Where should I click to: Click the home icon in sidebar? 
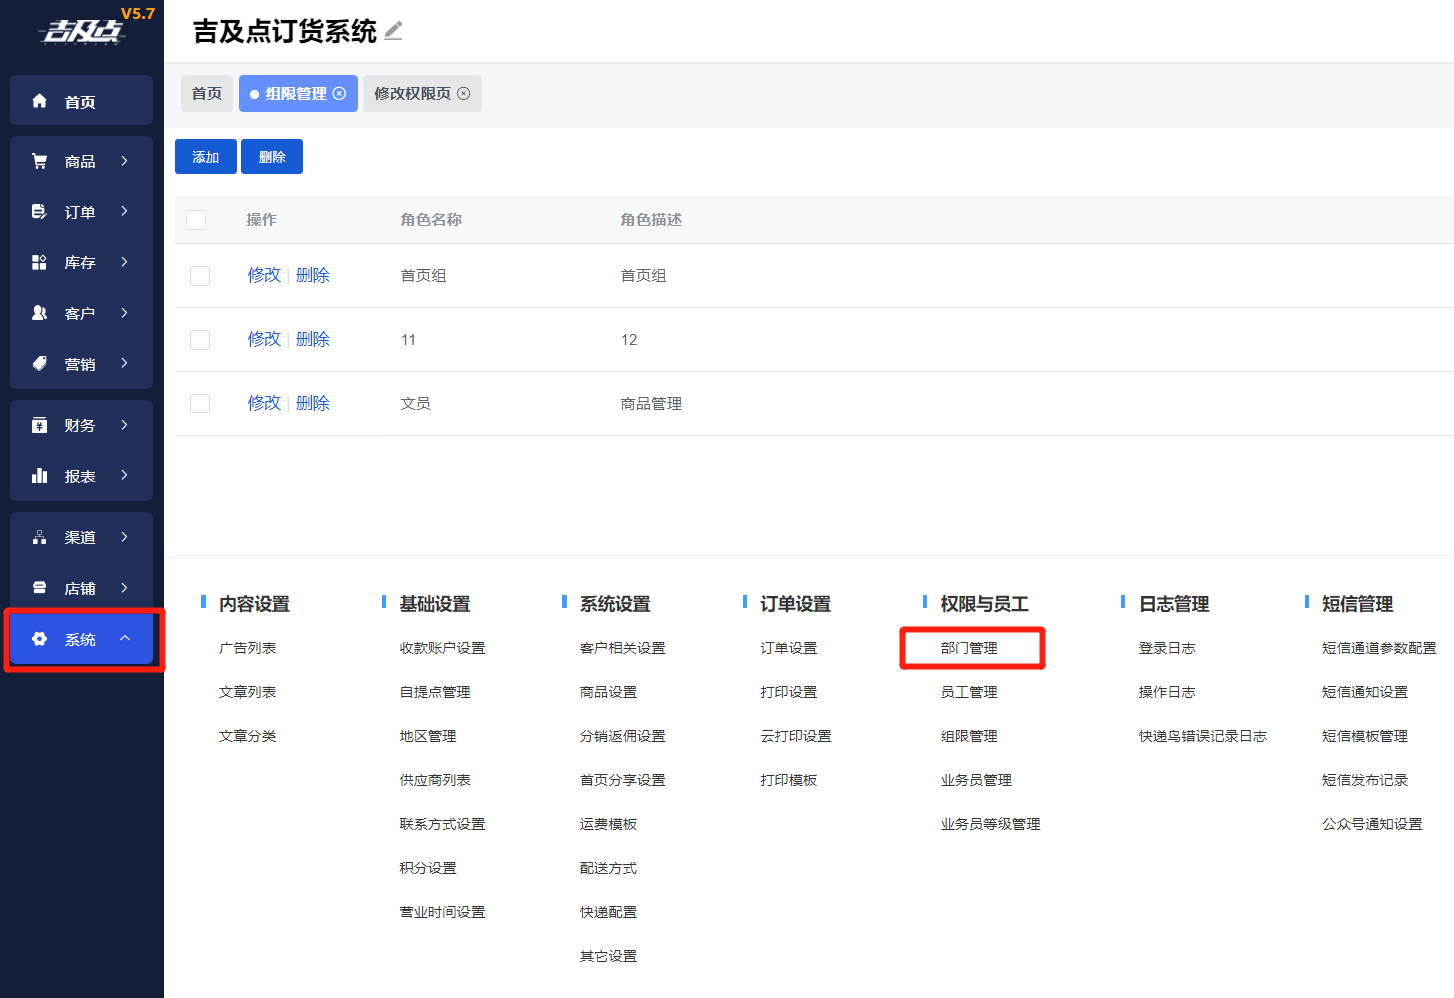(40, 101)
